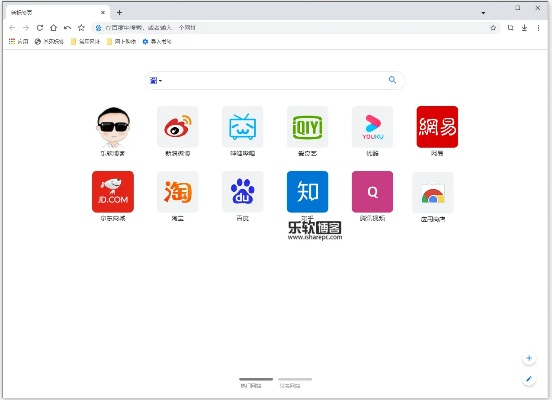Open downloads via download arrow icon
Image resolution: width=552 pixels, height=400 pixels.
coord(524,27)
